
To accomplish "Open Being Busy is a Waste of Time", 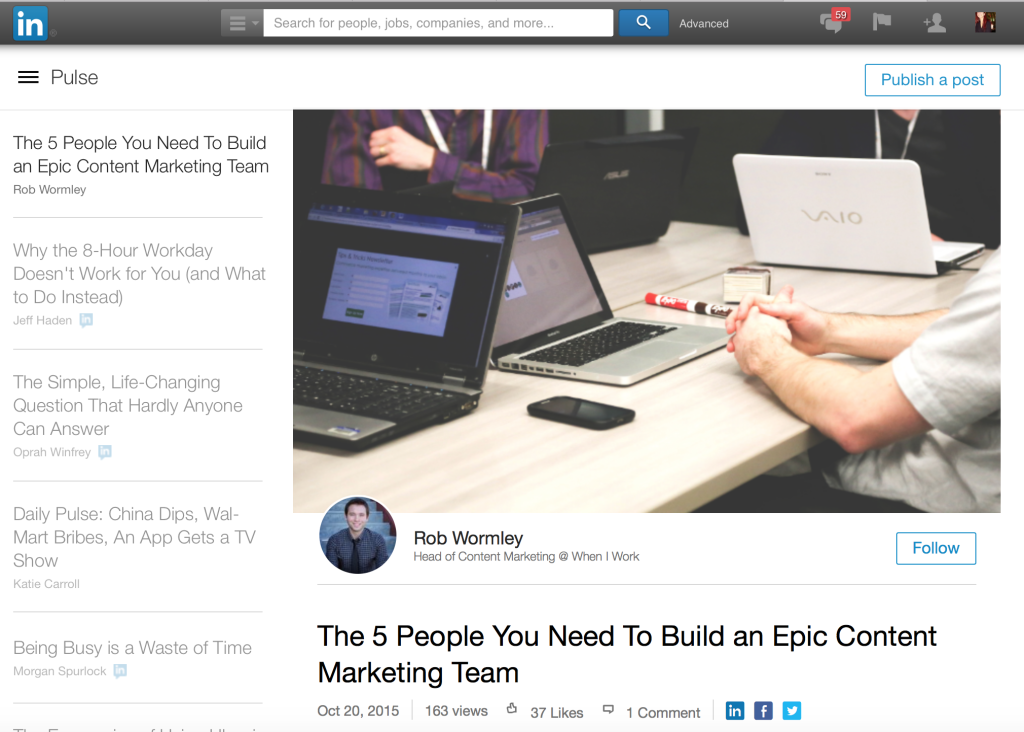I will pos(133,648).
